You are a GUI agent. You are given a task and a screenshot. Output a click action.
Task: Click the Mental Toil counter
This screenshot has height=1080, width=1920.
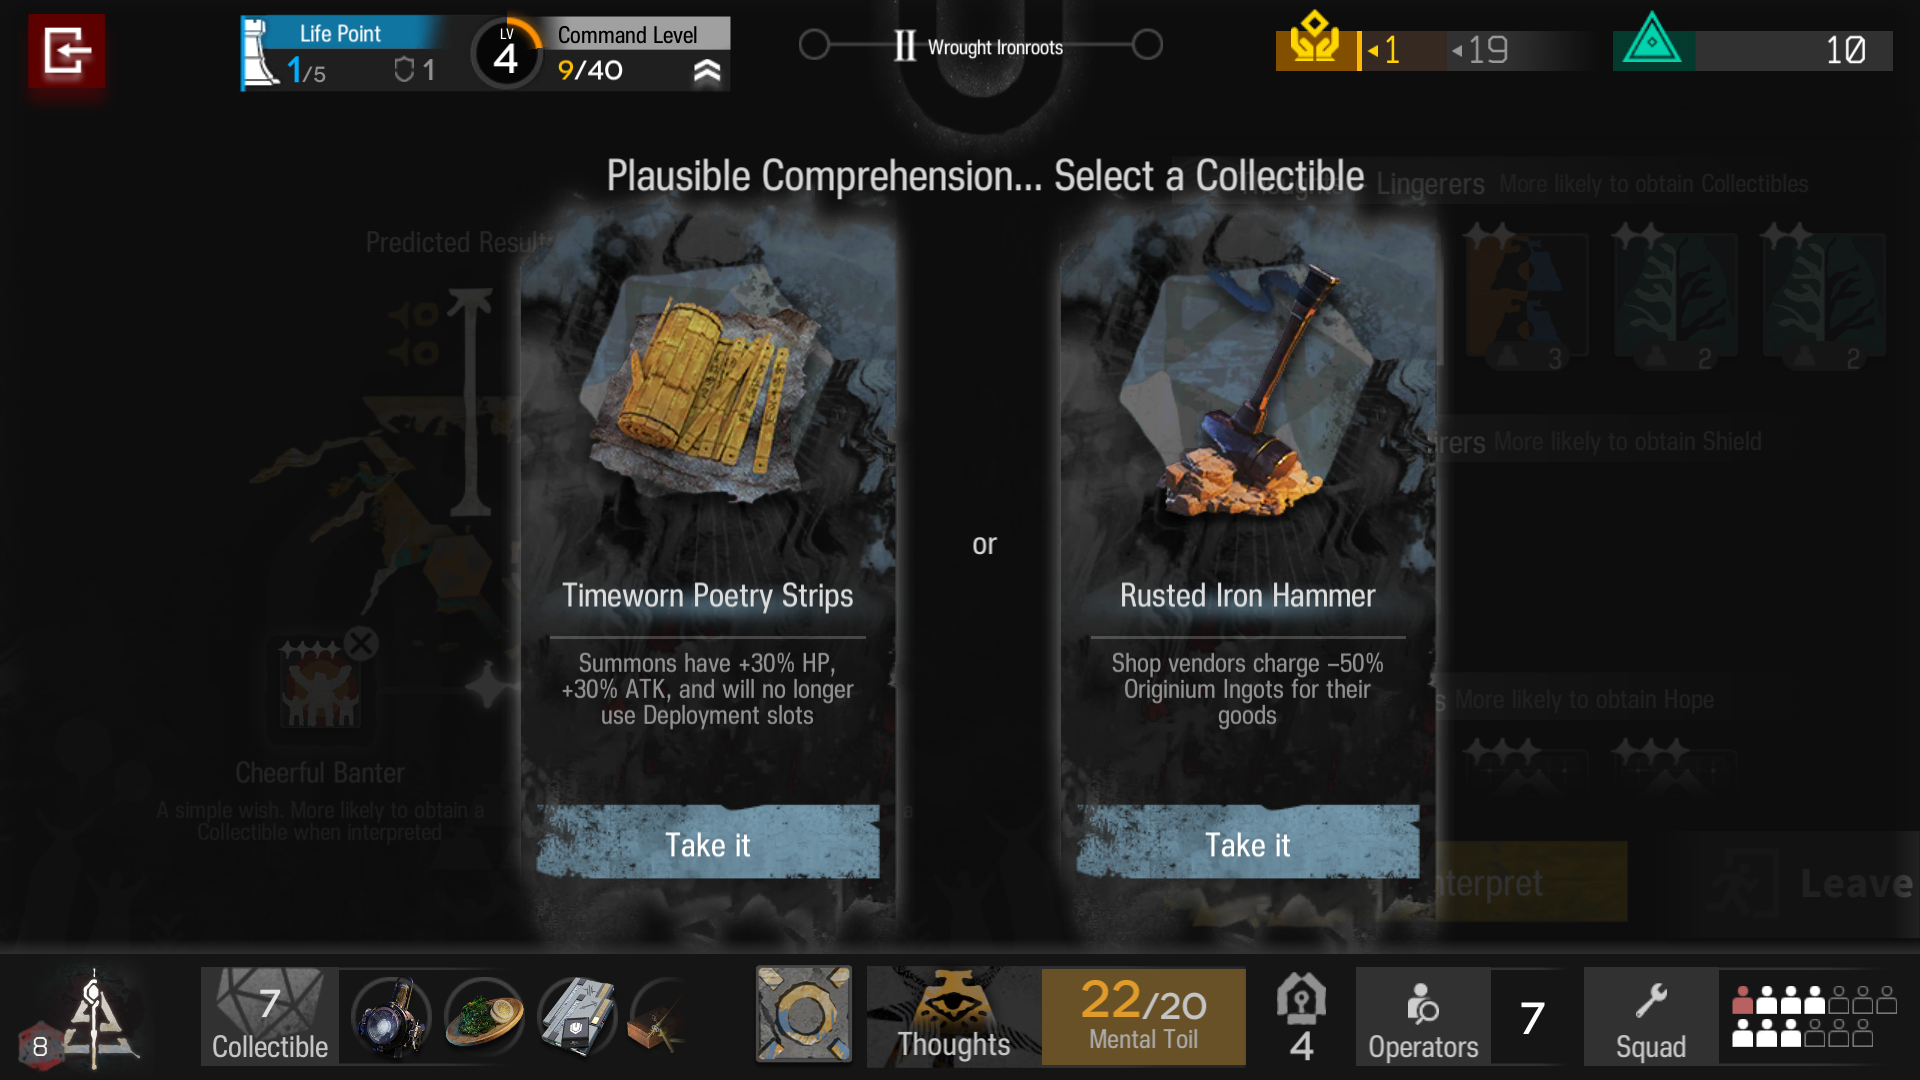1144,1016
